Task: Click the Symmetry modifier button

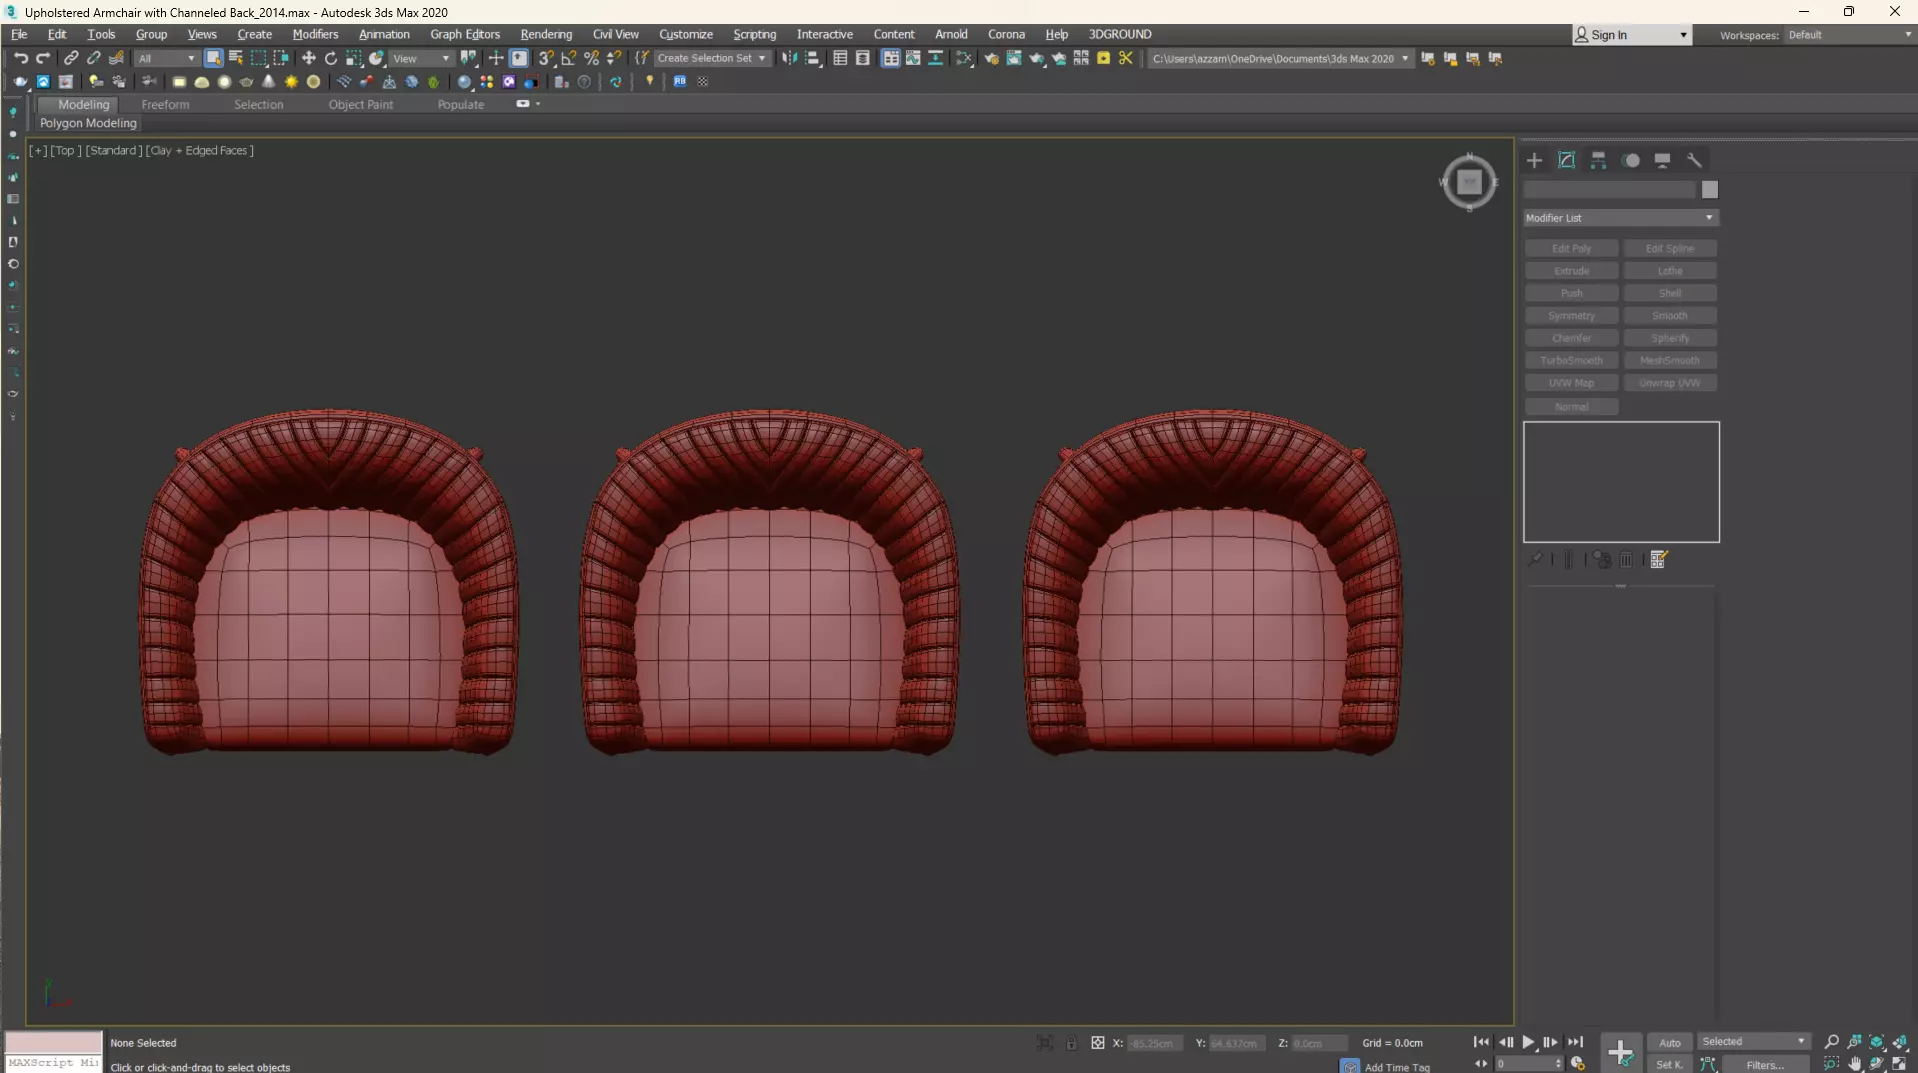Action: pos(1571,315)
